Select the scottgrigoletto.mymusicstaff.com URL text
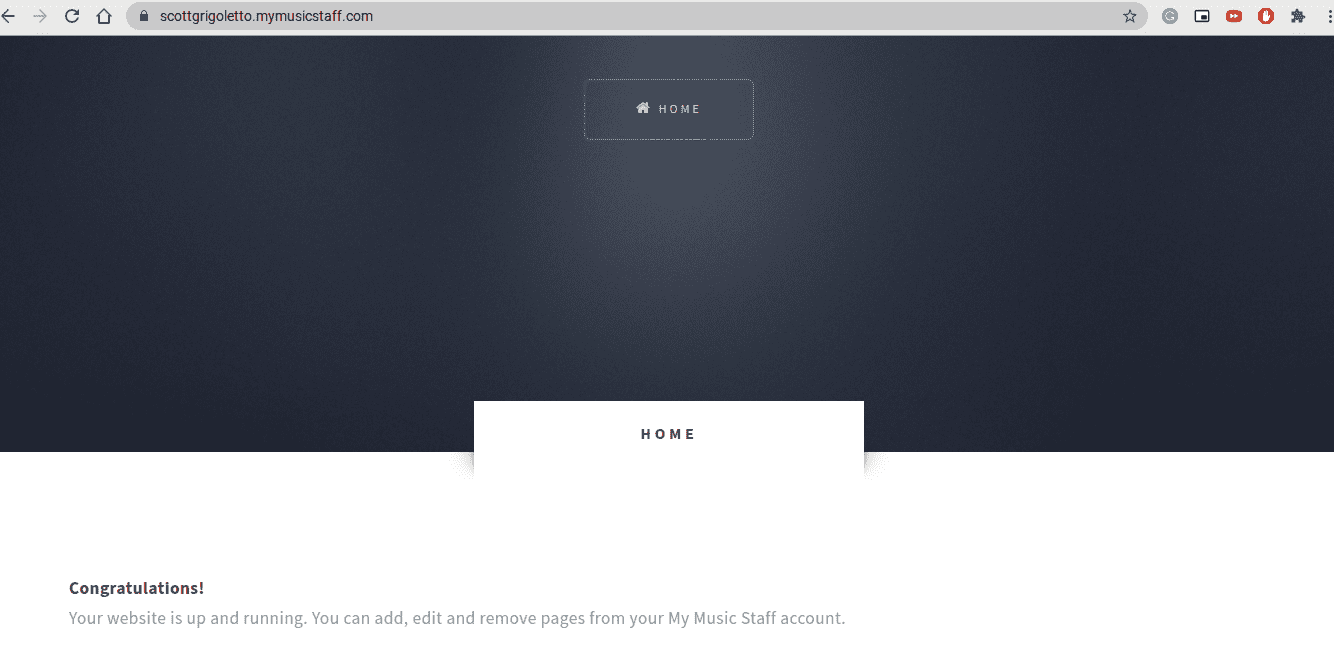 click(266, 16)
